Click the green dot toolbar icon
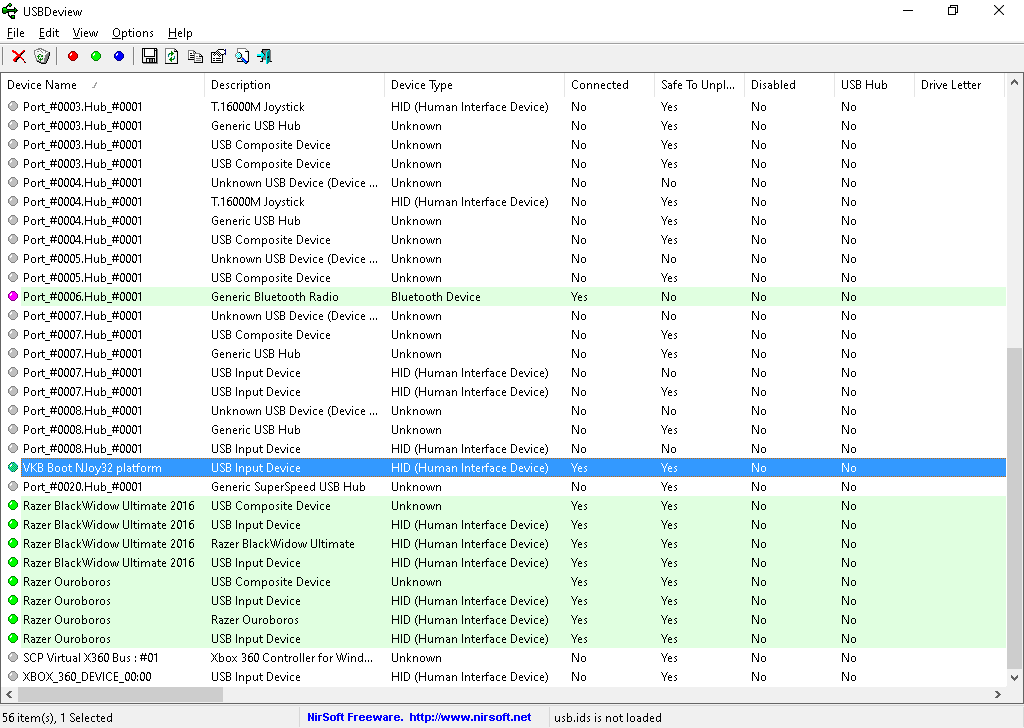Viewport: 1024px width, 728px height. [96, 57]
